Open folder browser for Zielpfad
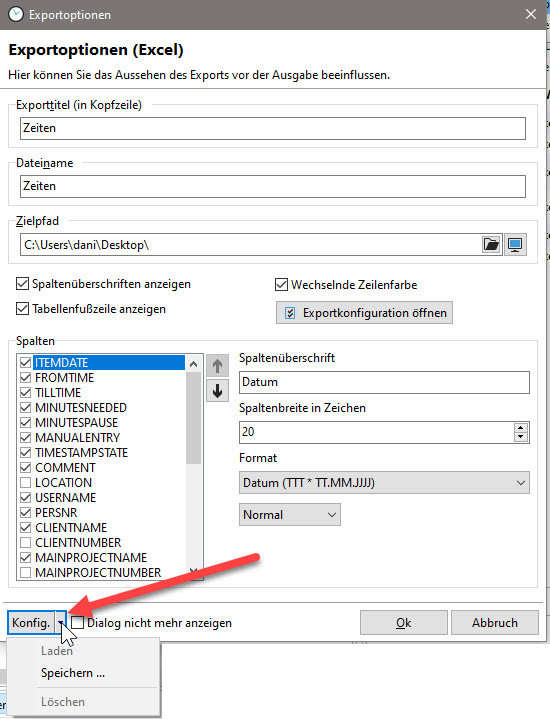 click(x=491, y=244)
